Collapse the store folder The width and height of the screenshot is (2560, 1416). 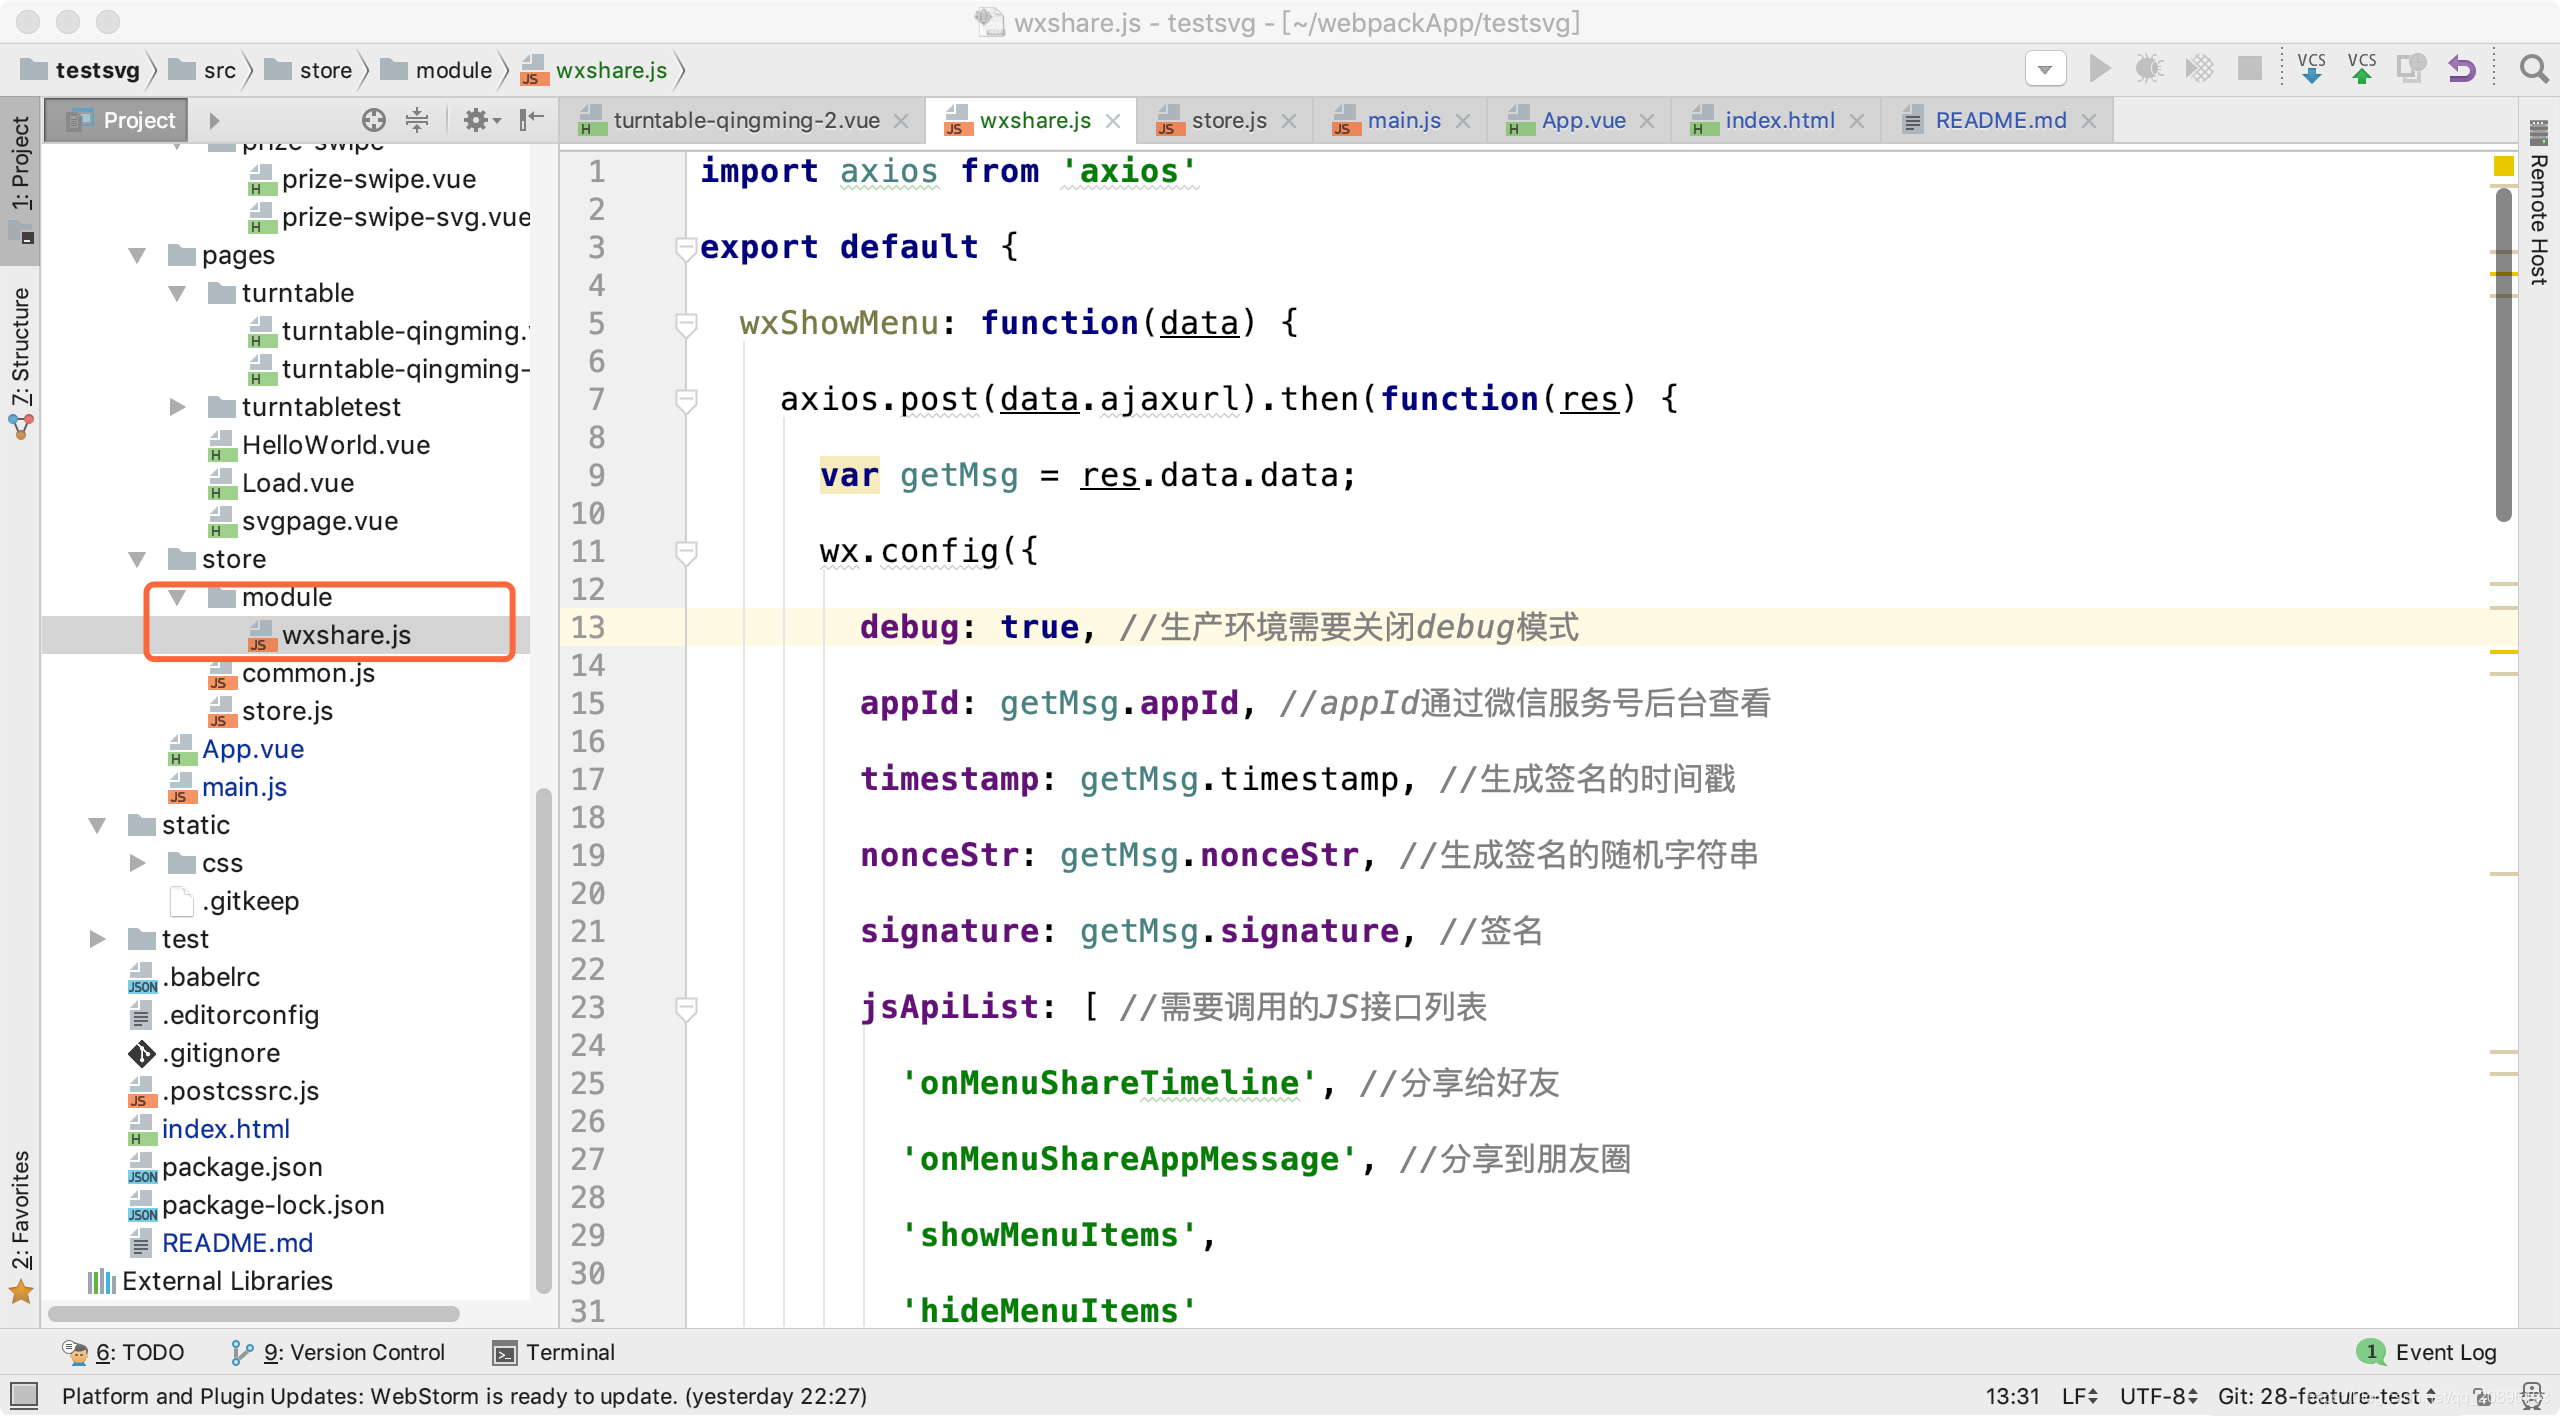tap(137, 559)
